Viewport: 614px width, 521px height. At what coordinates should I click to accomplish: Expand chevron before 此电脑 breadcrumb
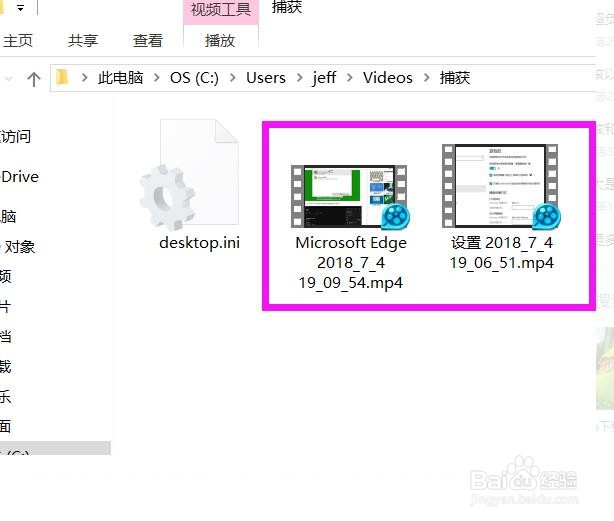coord(84,78)
